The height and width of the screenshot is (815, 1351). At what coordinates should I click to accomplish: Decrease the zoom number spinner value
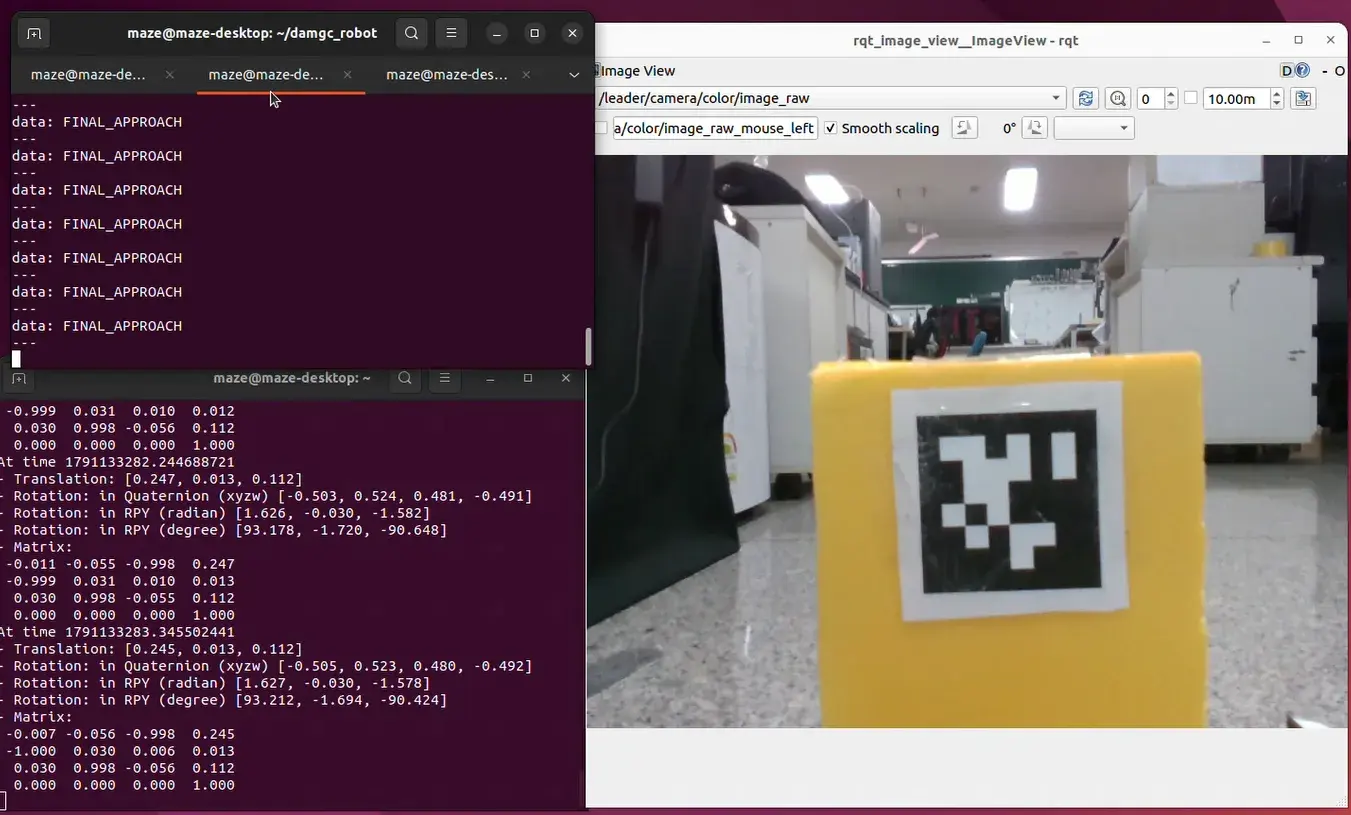[x=1171, y=103]
